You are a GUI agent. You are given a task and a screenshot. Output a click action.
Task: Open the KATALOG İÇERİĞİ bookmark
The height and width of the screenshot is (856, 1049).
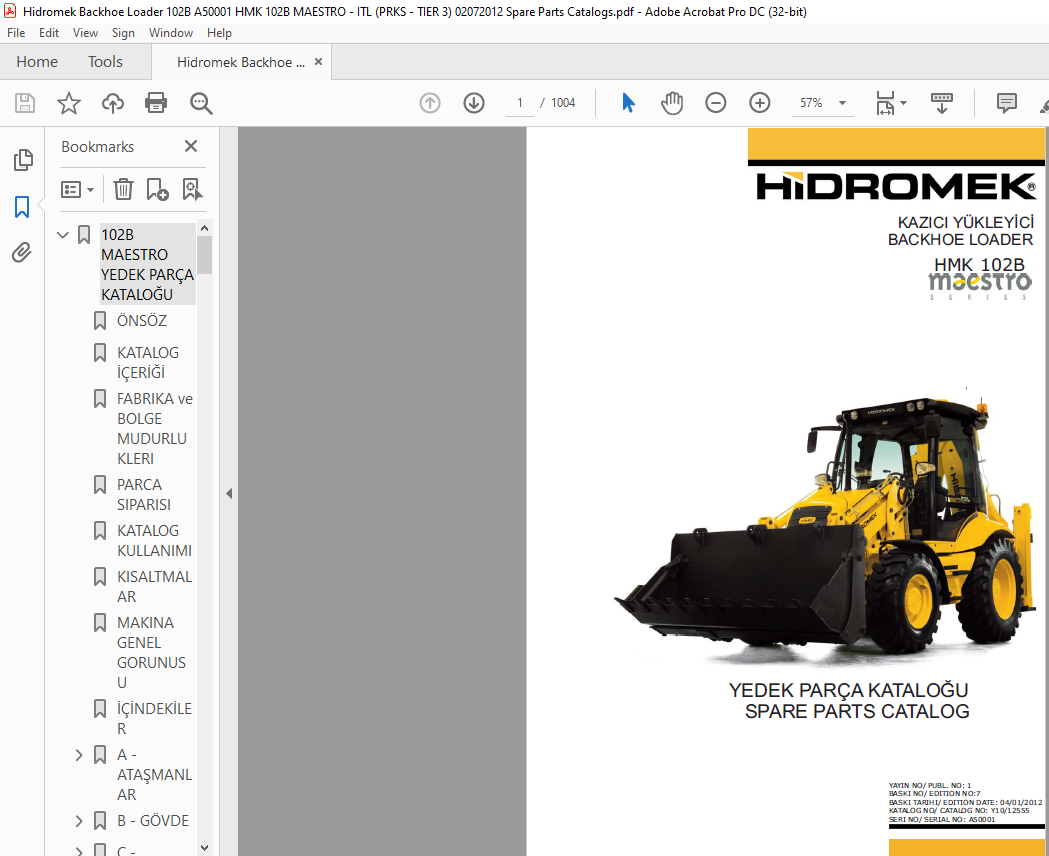tap(148, 362)
